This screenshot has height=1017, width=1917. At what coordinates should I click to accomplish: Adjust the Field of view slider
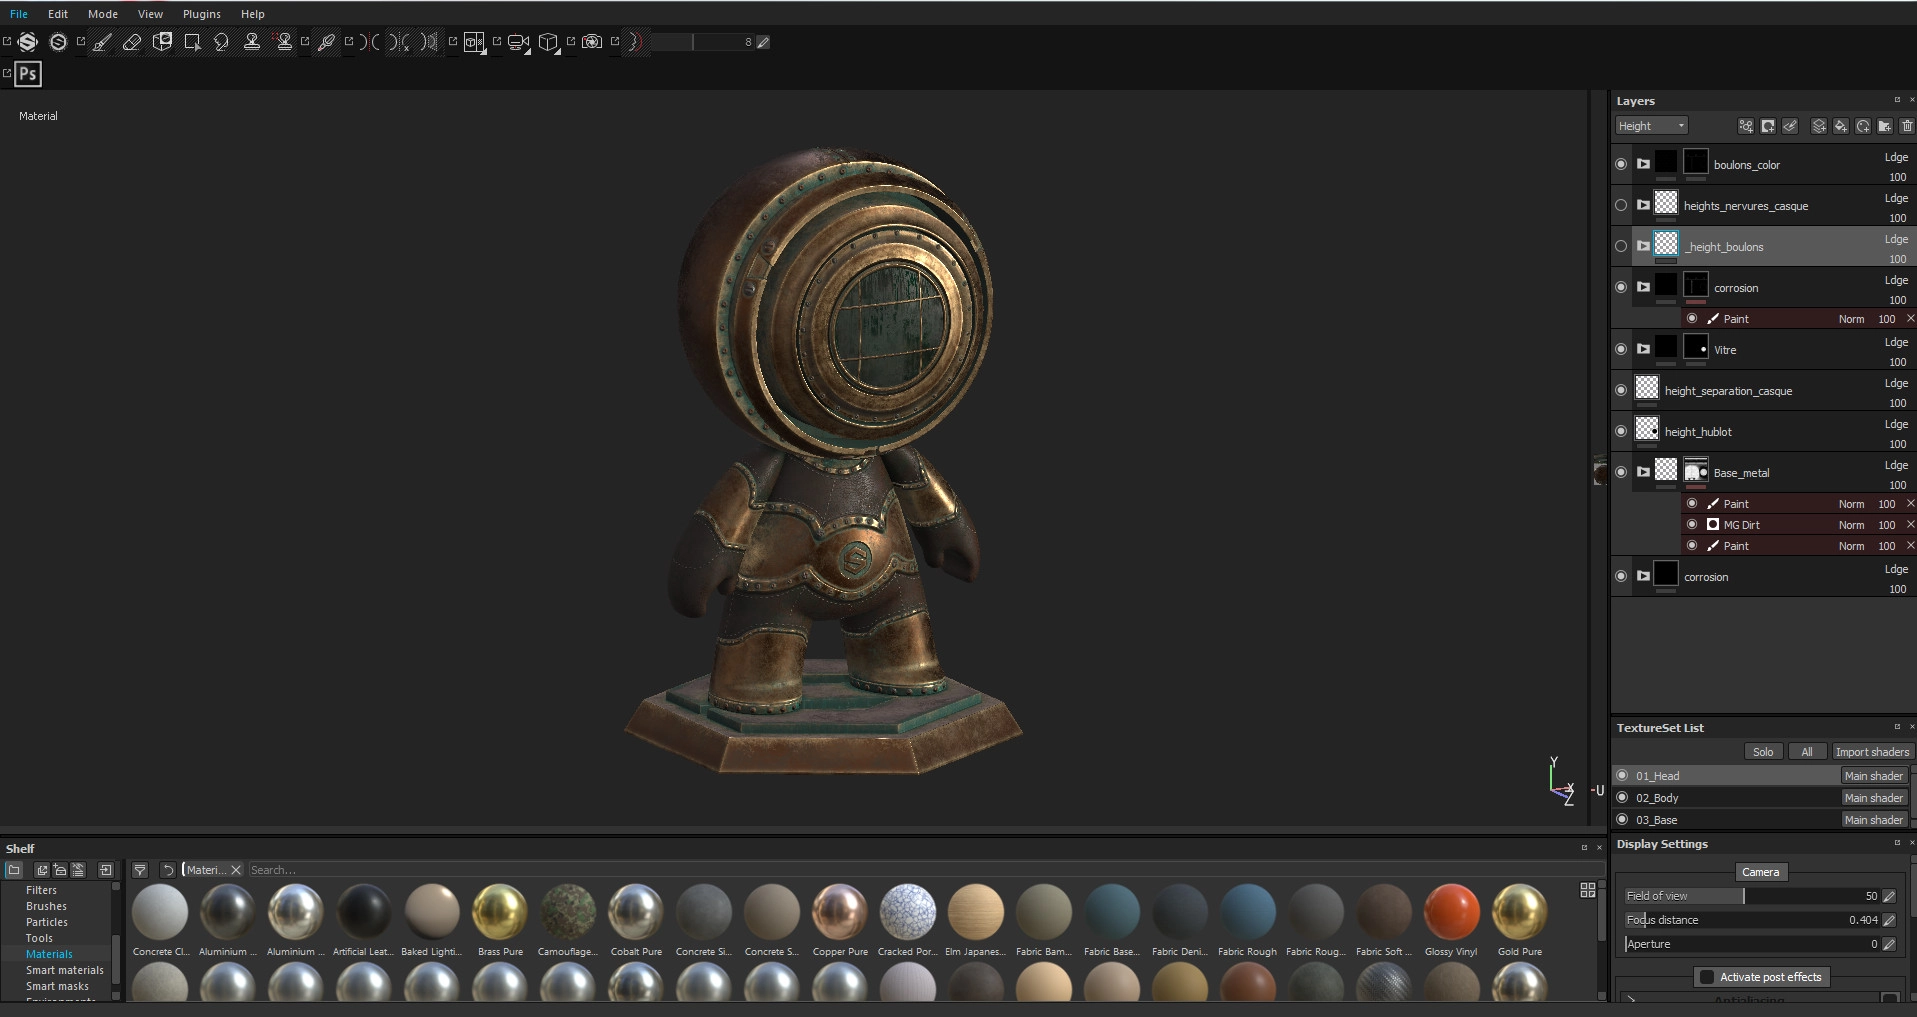point(1744,896)
